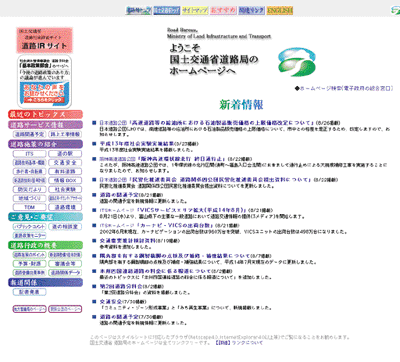Click the 予算・財源 sidebar button
Screen dimensions: 400x362
pos(29,264)
